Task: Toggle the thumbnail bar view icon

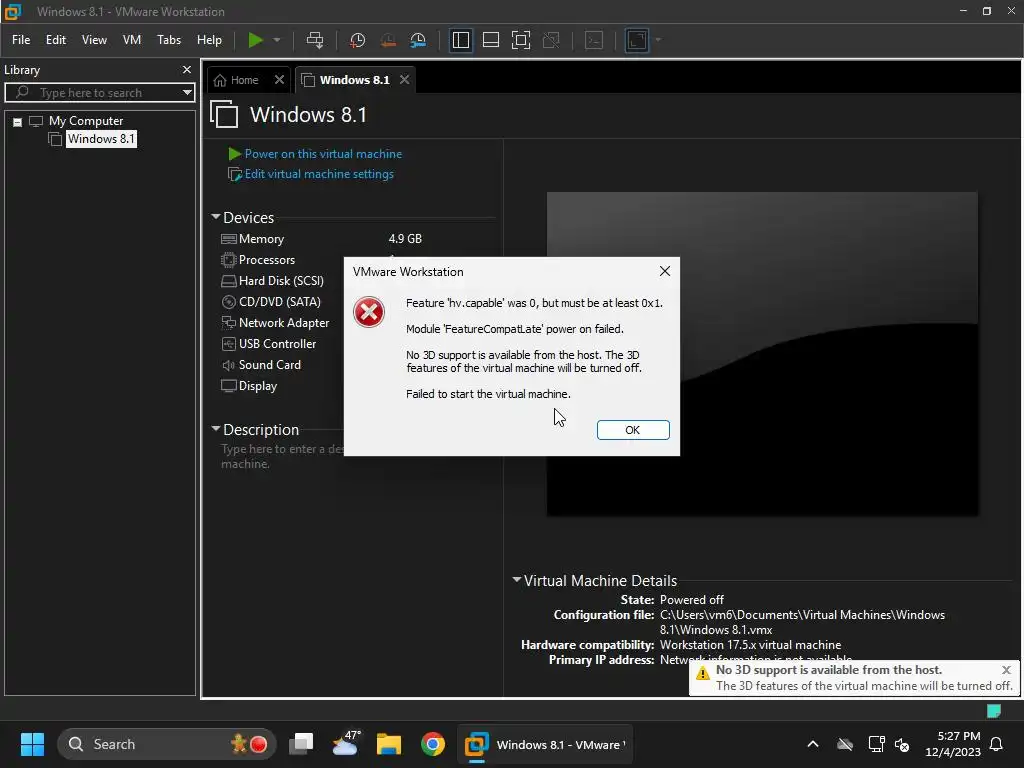Action: [490, 40]
